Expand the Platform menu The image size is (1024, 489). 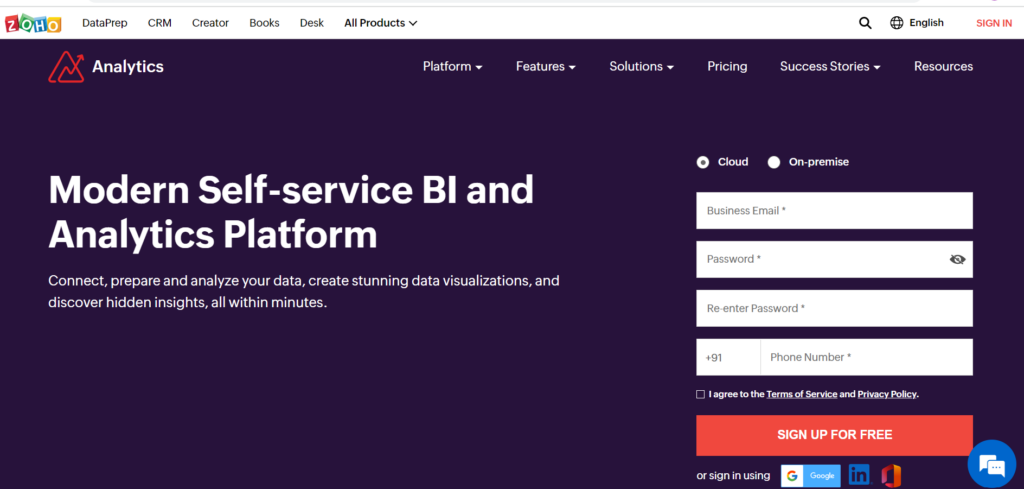pyautogui.click(x=453, y=67)
